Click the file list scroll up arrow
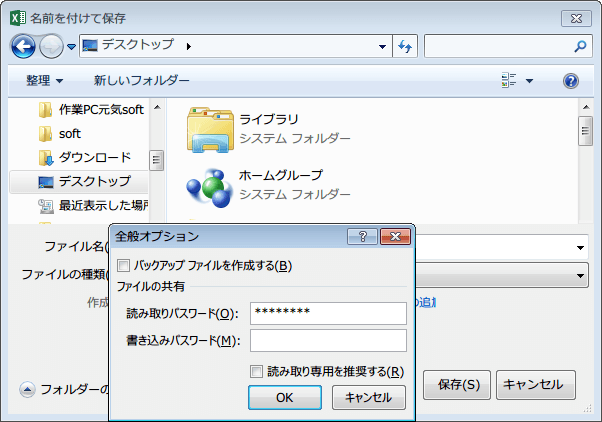 pos(586,107)
